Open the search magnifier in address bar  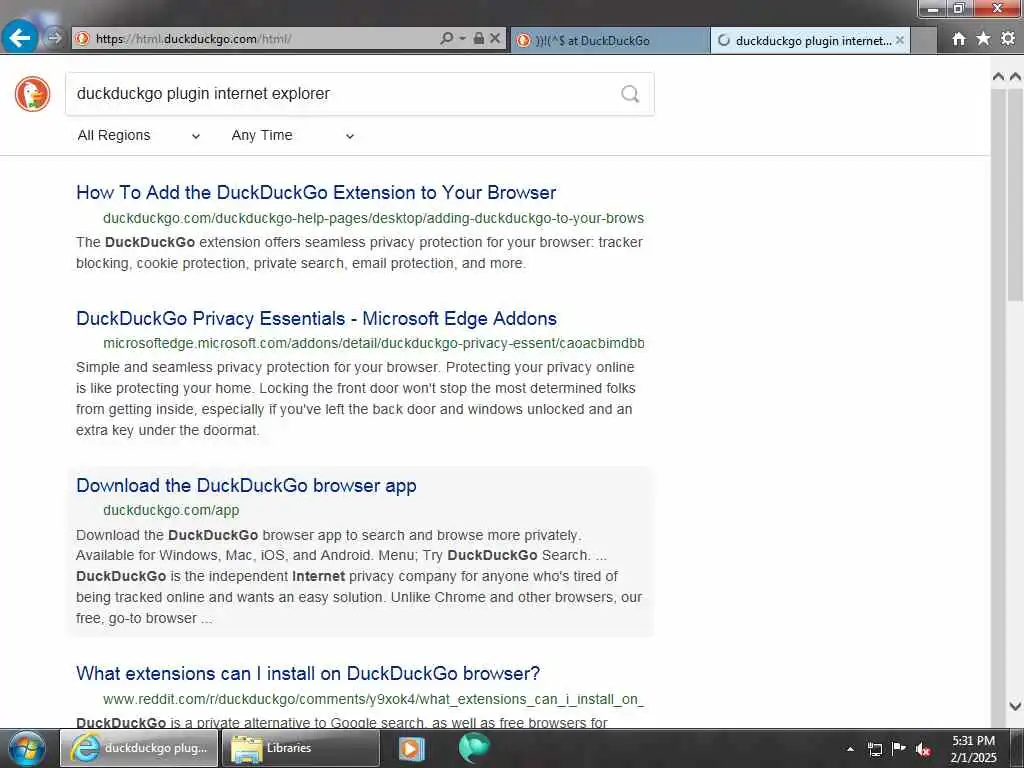click(446, 39)
